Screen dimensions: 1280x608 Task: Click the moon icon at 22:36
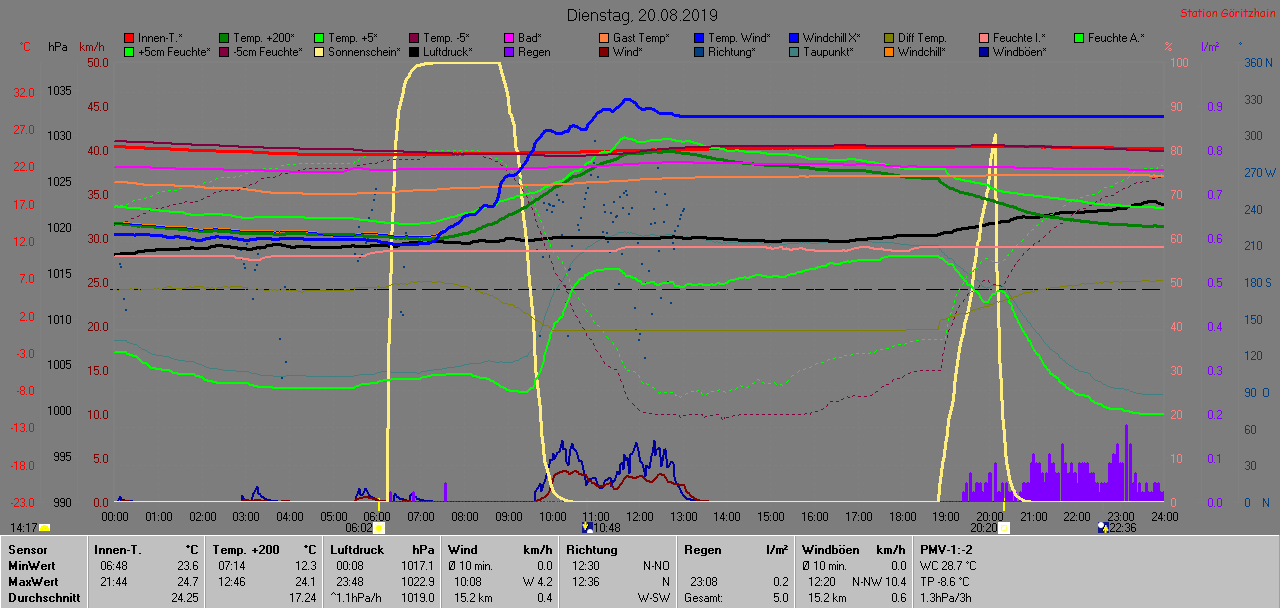tap(1103, 527)
